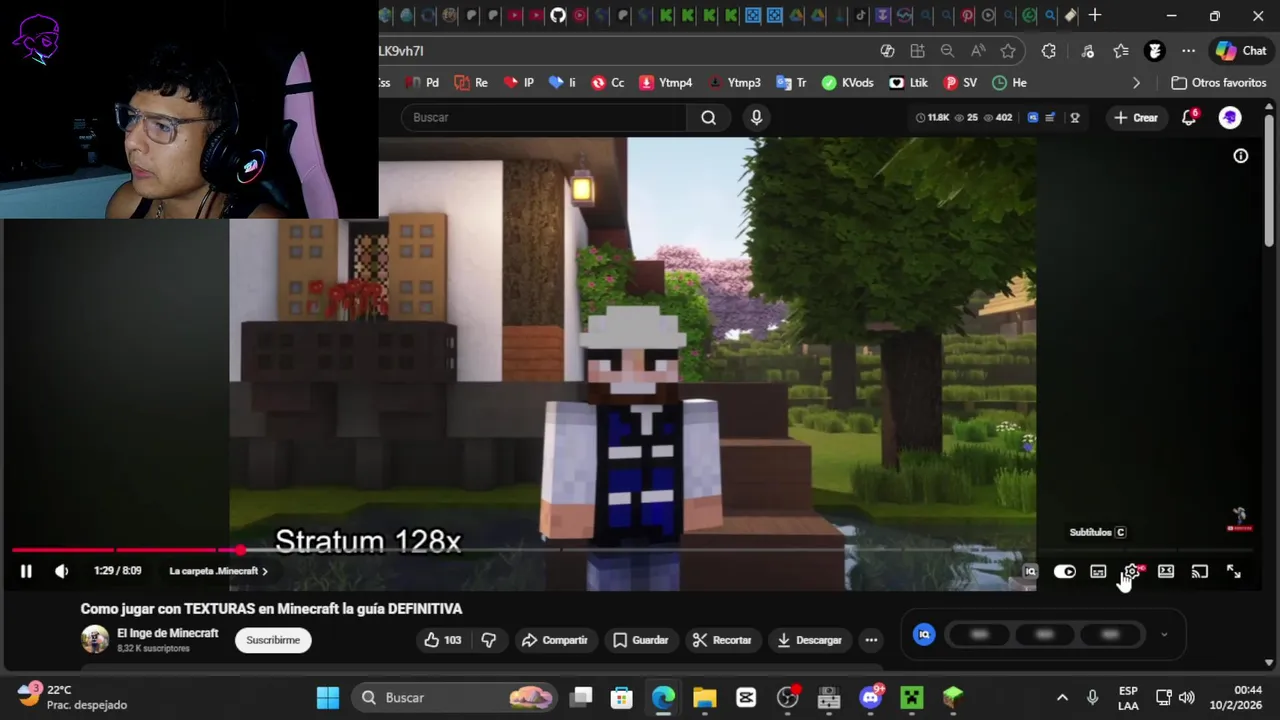Open Otros favoritos folder

1219,83
